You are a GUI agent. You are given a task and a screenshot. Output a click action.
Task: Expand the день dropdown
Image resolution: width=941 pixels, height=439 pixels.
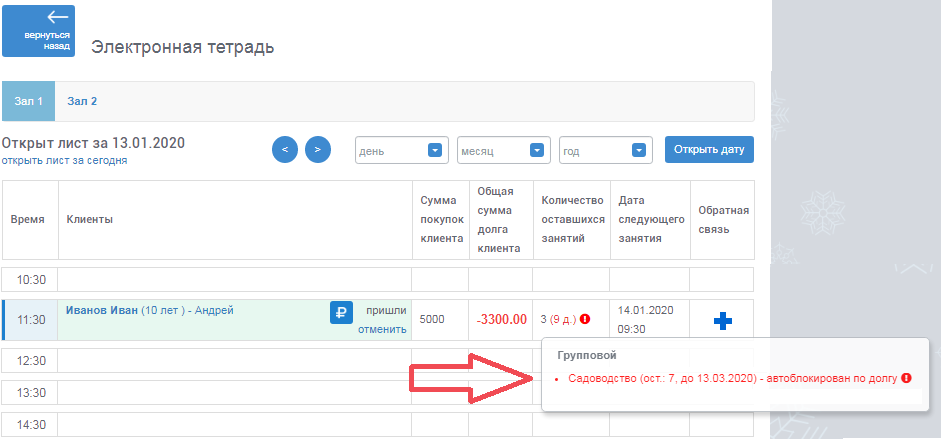(x=401, y=150)
